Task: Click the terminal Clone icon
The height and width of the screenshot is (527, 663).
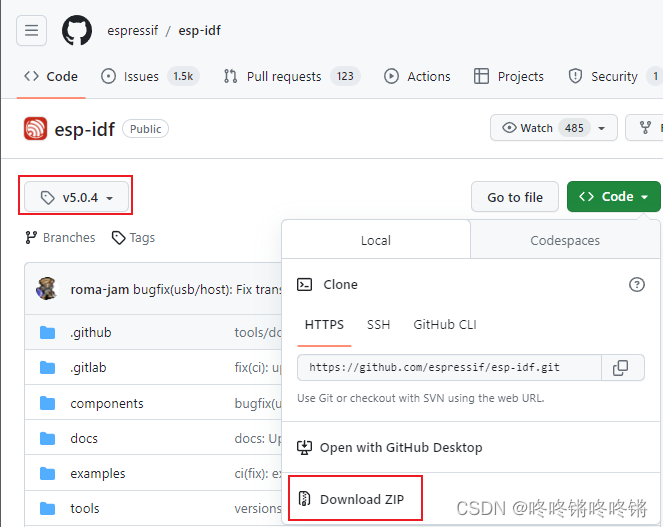Action: pyautogui.click(x=304, y=285)
